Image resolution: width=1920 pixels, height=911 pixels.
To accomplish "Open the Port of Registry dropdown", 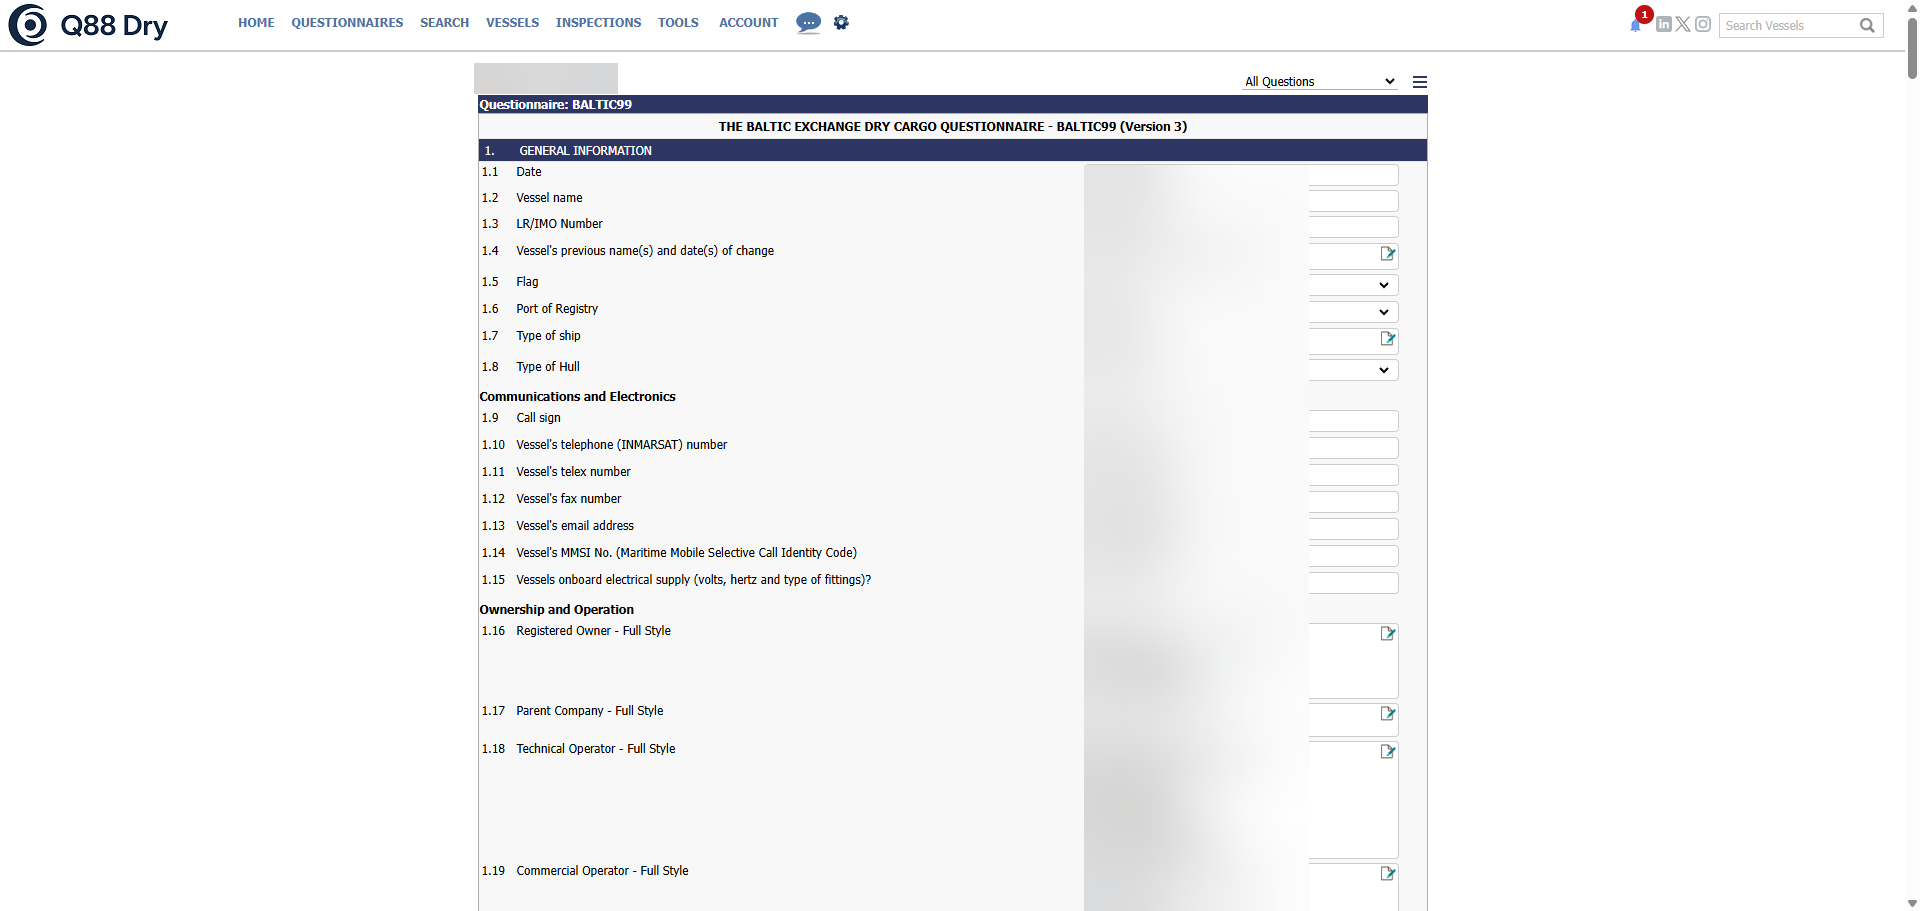I will (x=1383, y=312).
